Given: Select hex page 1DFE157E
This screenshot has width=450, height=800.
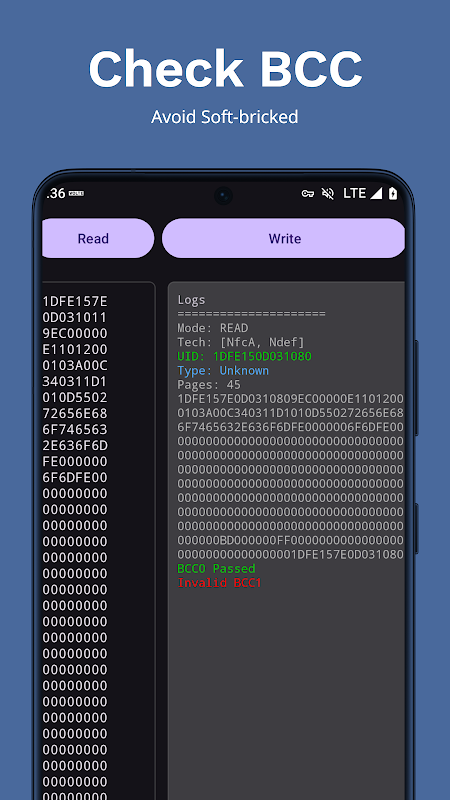Looking at the screenshot, I should tap(75, 301).
